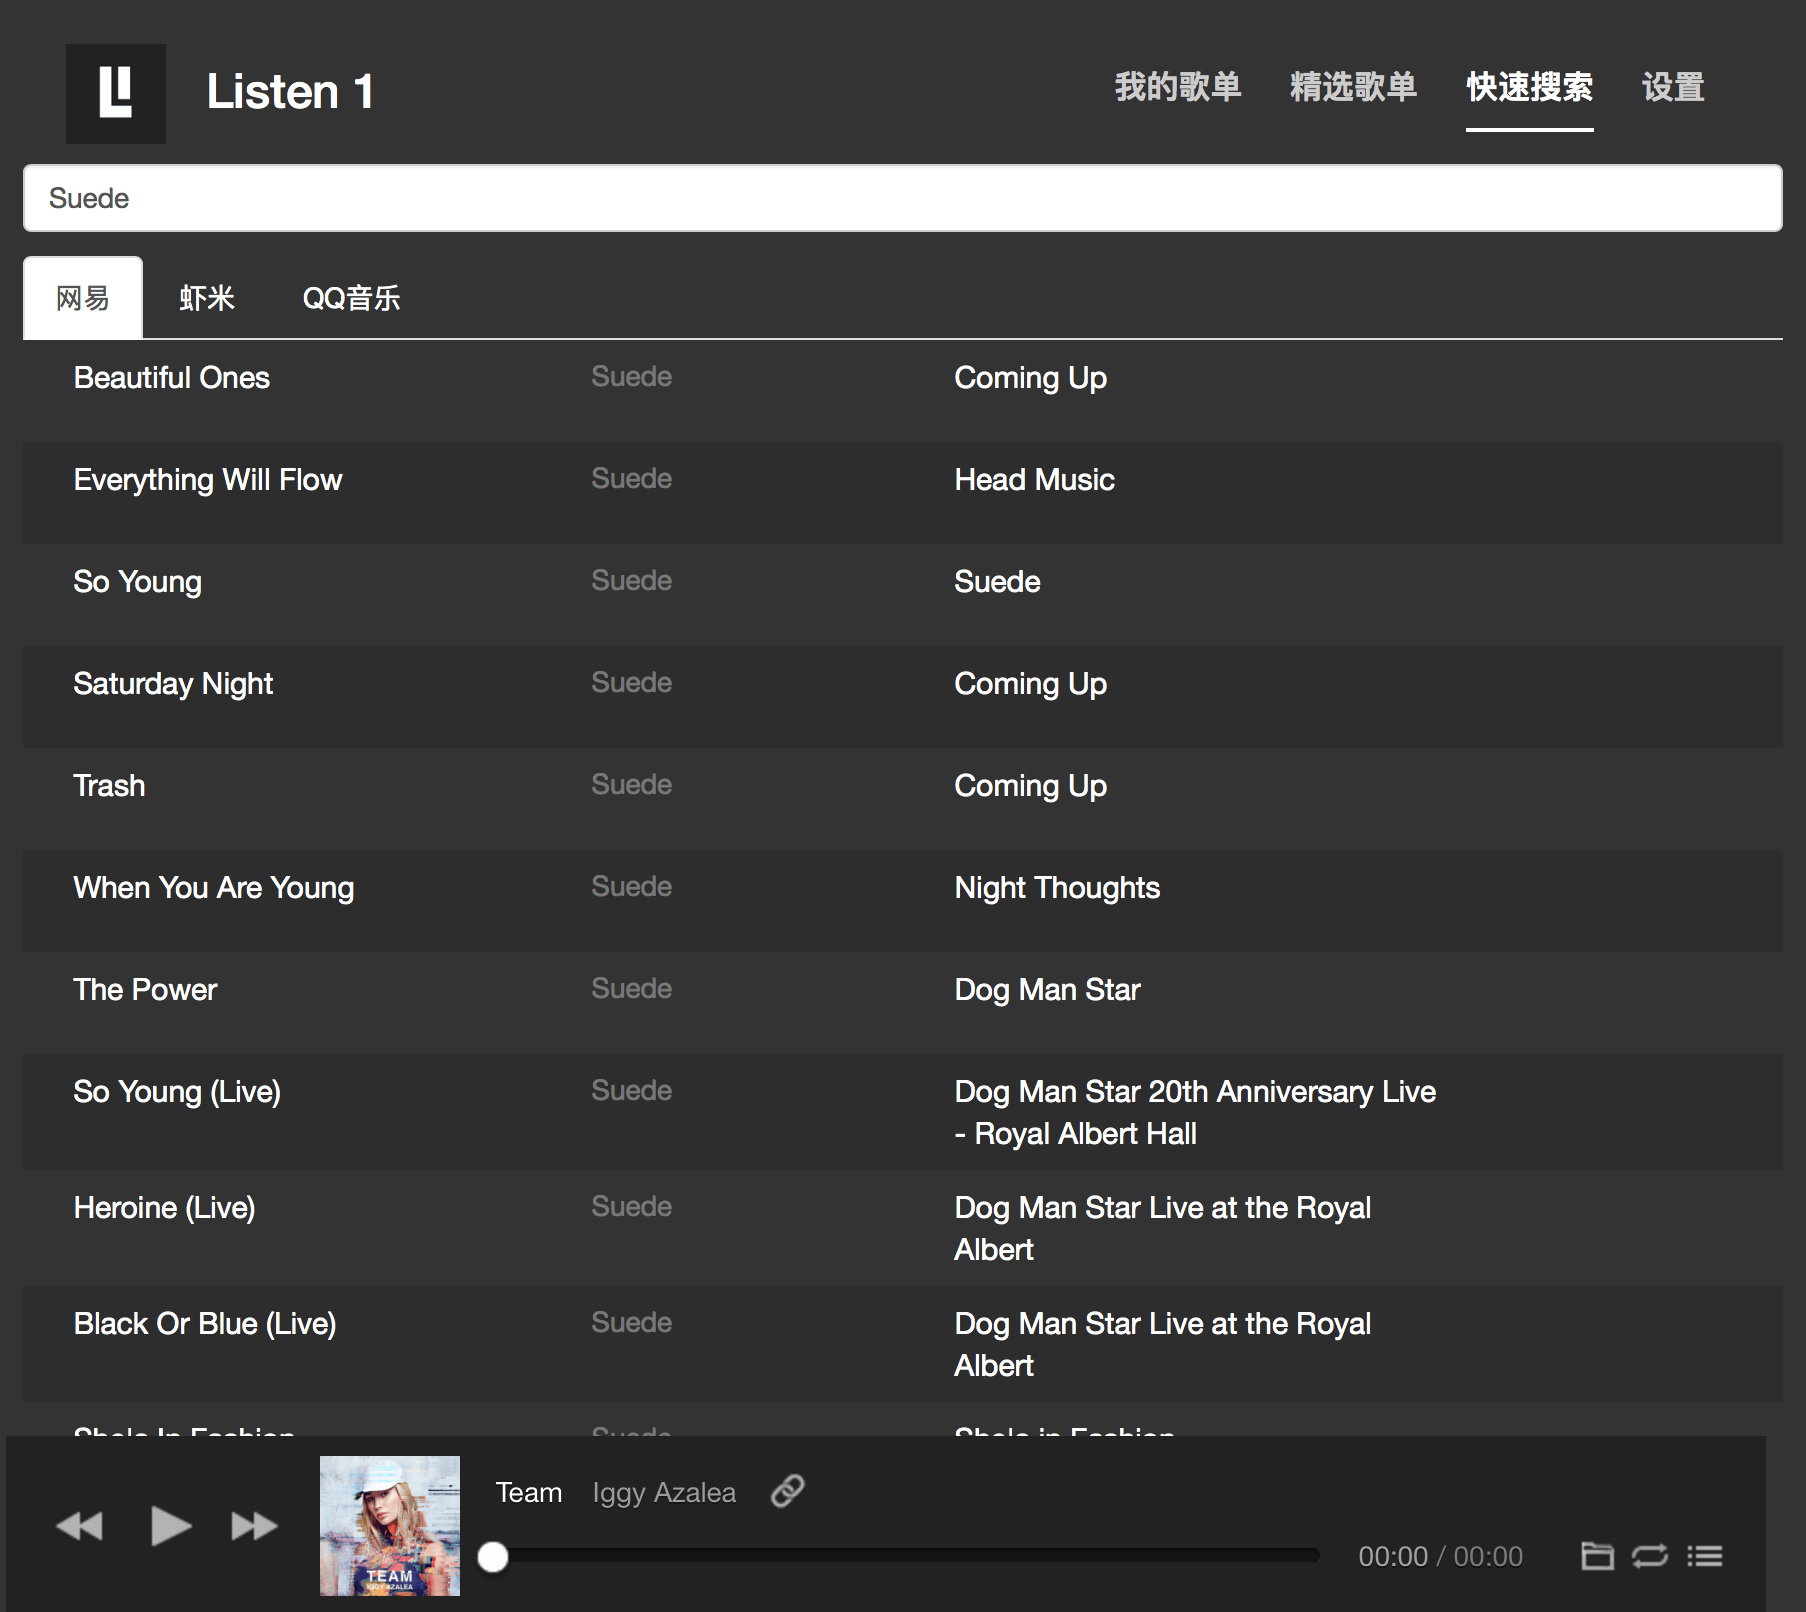Open artist Suede in Trash row
Image resolution: width=1806 pixels, height=1612 pixels.
631,785
